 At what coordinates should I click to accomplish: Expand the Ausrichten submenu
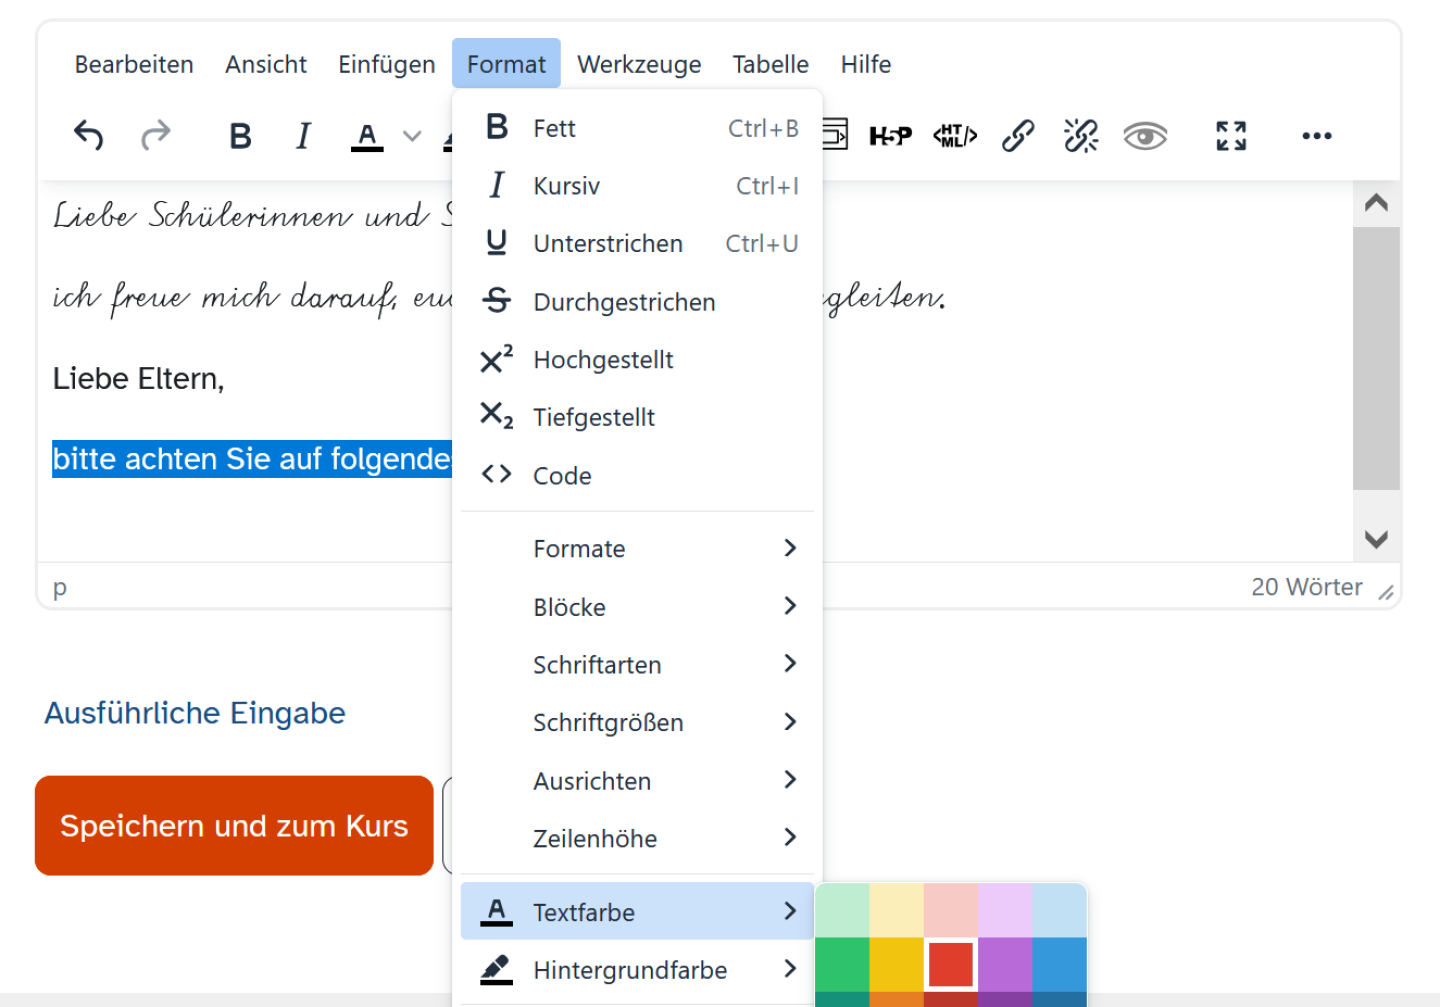592,781
